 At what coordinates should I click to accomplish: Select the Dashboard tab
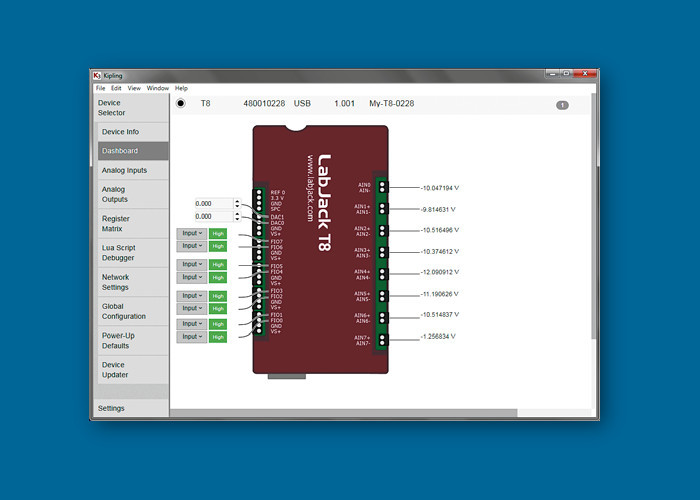tap(133, 151)
